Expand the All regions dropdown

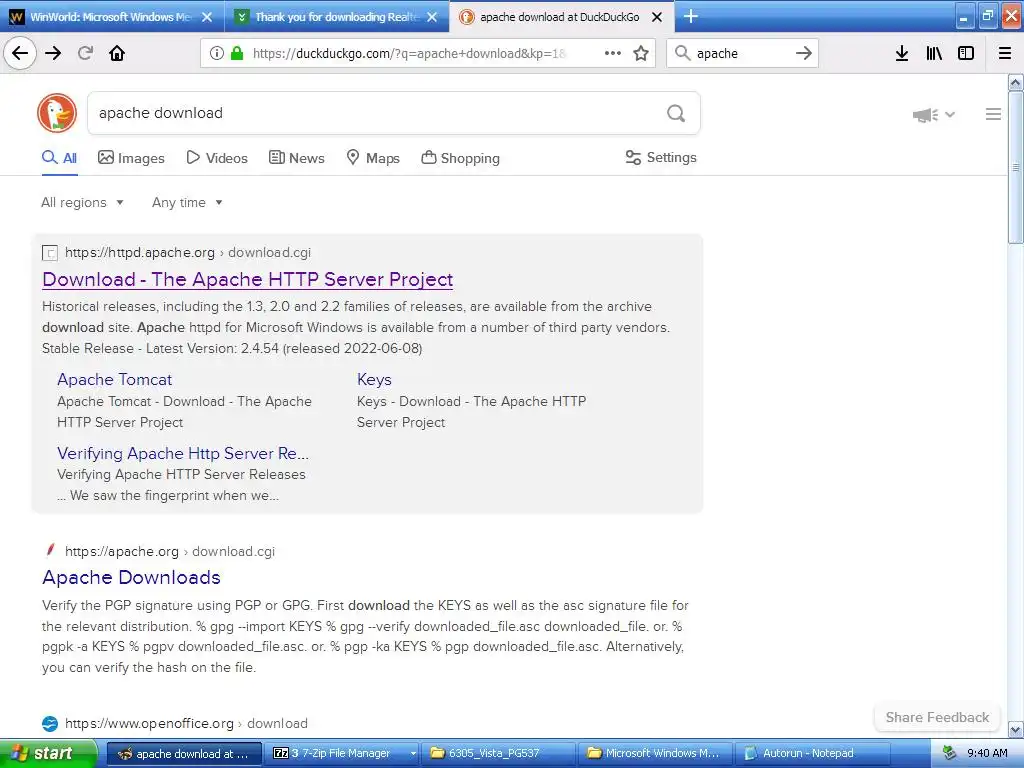(x=82, y=202)
